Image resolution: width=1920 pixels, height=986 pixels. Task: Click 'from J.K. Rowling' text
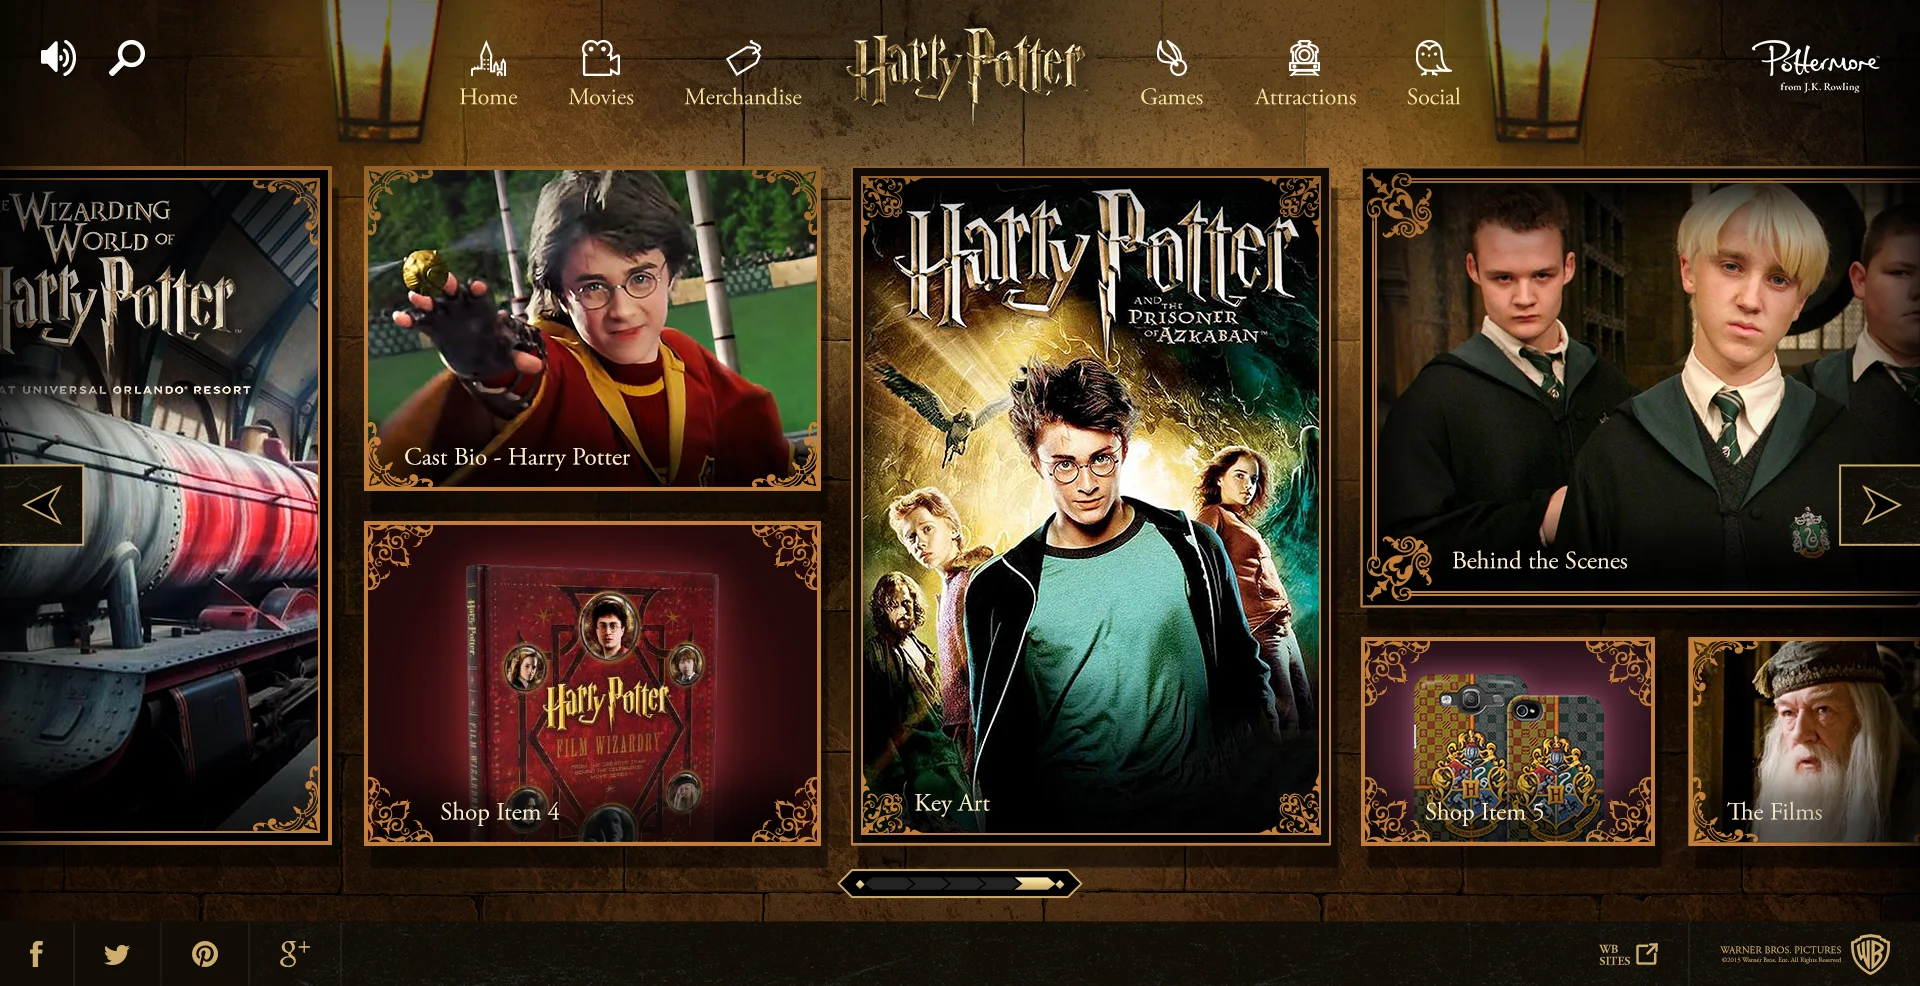tap(1820, 87)
